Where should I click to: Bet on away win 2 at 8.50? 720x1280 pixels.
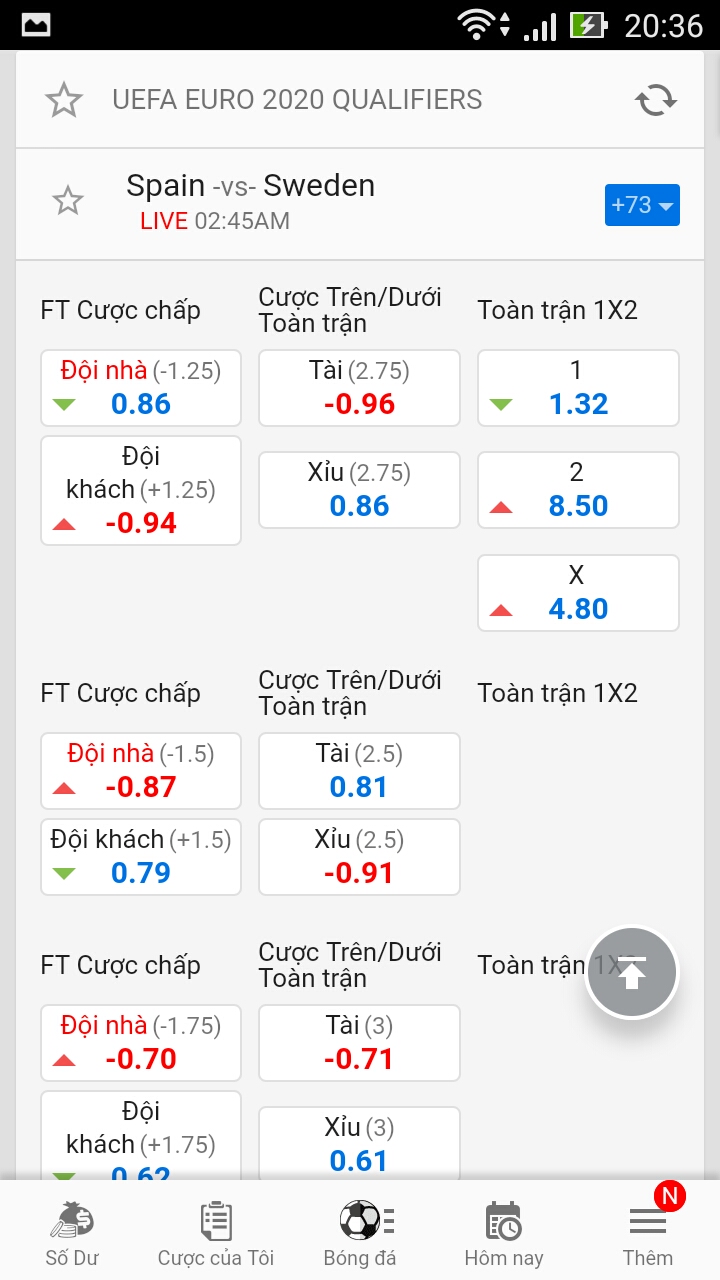pyautogui.click(x=578, y=490)
